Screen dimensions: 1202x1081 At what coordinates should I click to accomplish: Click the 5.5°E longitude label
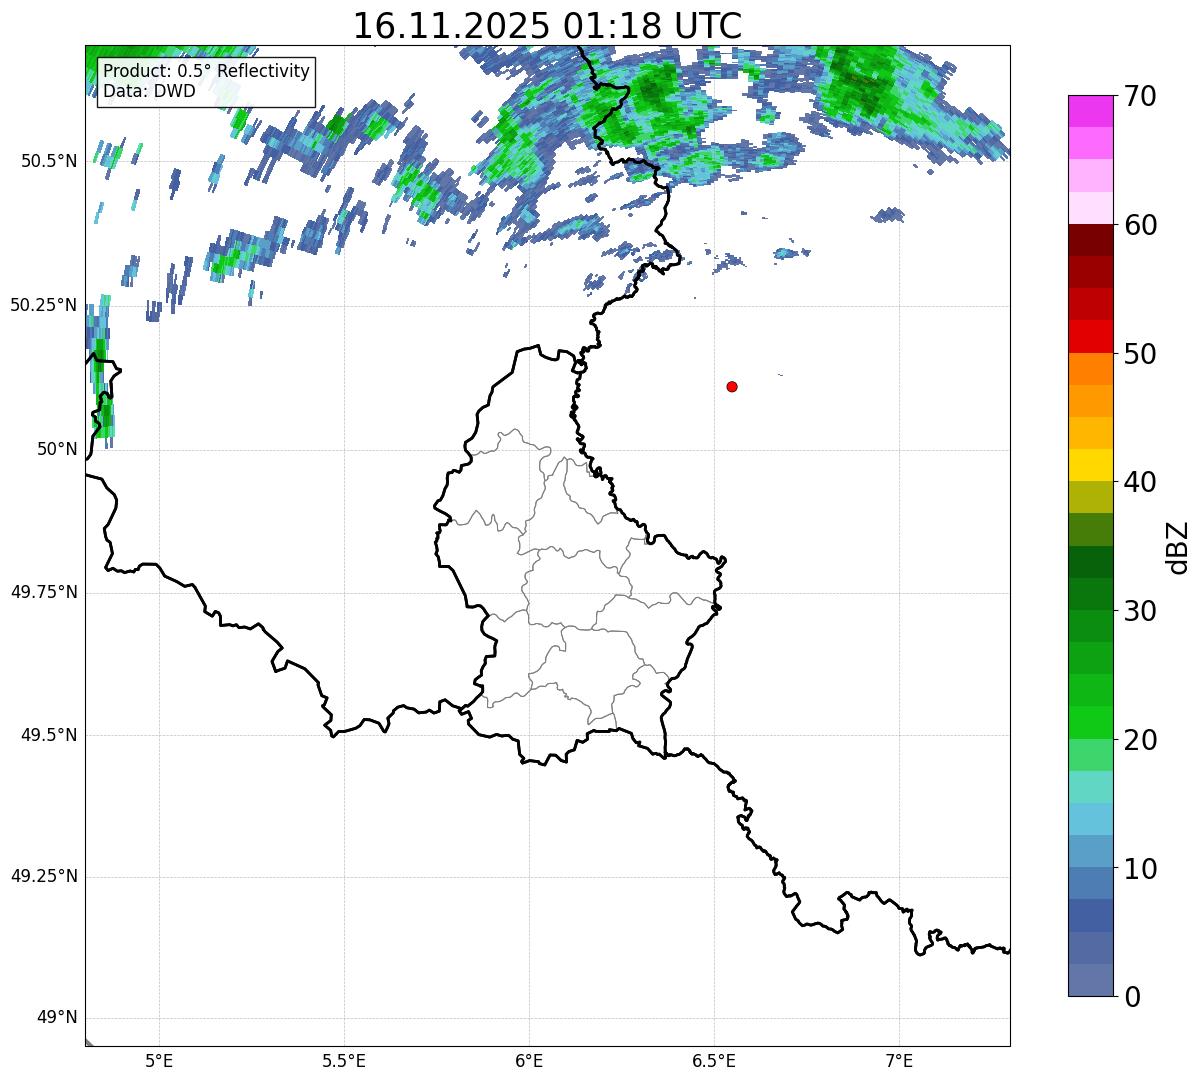click(344, 1061)
